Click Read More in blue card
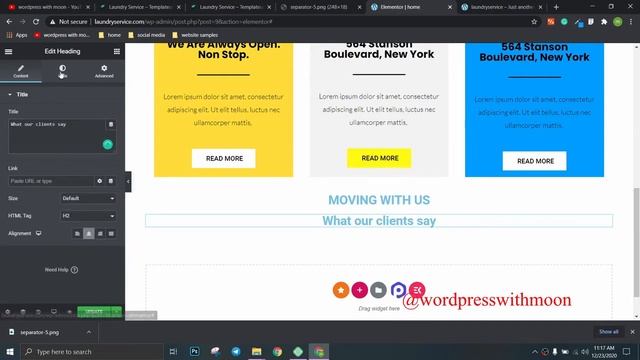The width and height of the screenshot is (640, 360). tap(535, 161)
